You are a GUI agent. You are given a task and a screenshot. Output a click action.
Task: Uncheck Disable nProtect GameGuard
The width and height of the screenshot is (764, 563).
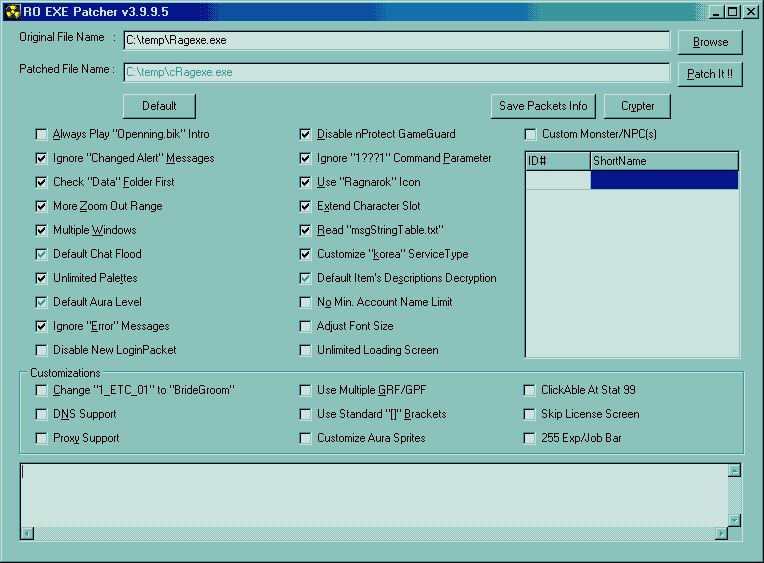306,134
